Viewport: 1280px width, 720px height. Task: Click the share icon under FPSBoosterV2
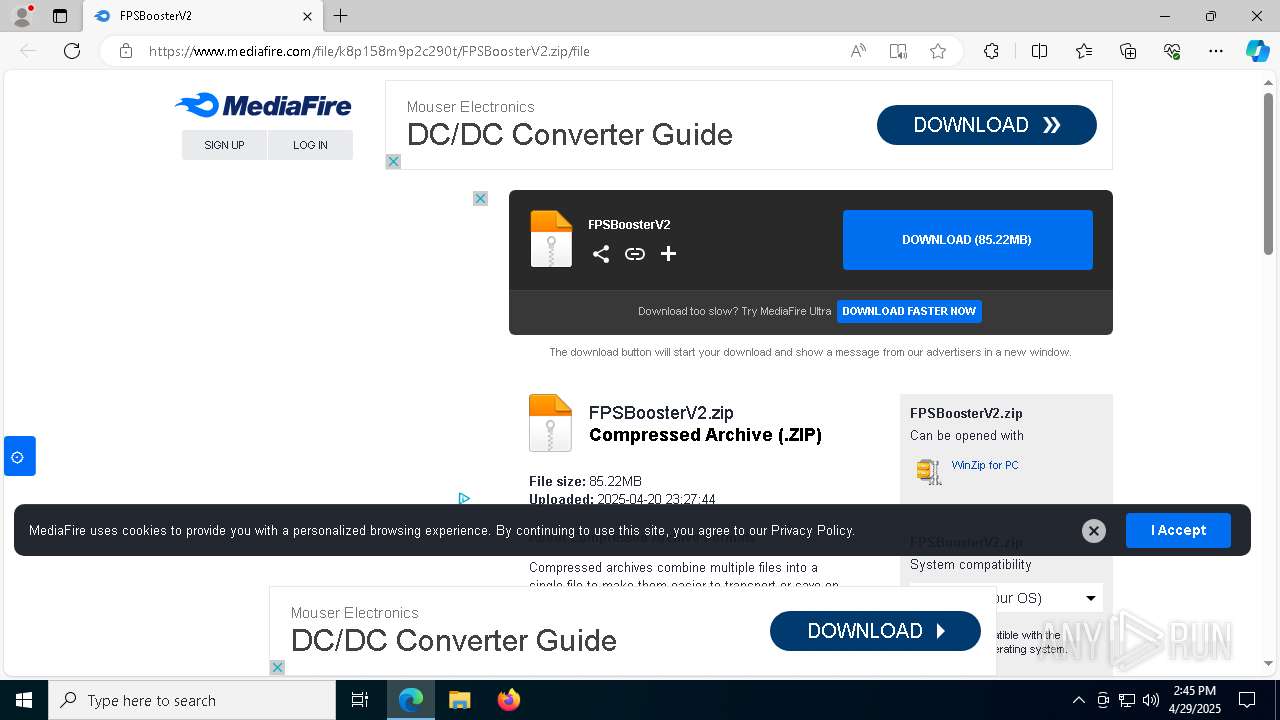click(x=601, y=254)
